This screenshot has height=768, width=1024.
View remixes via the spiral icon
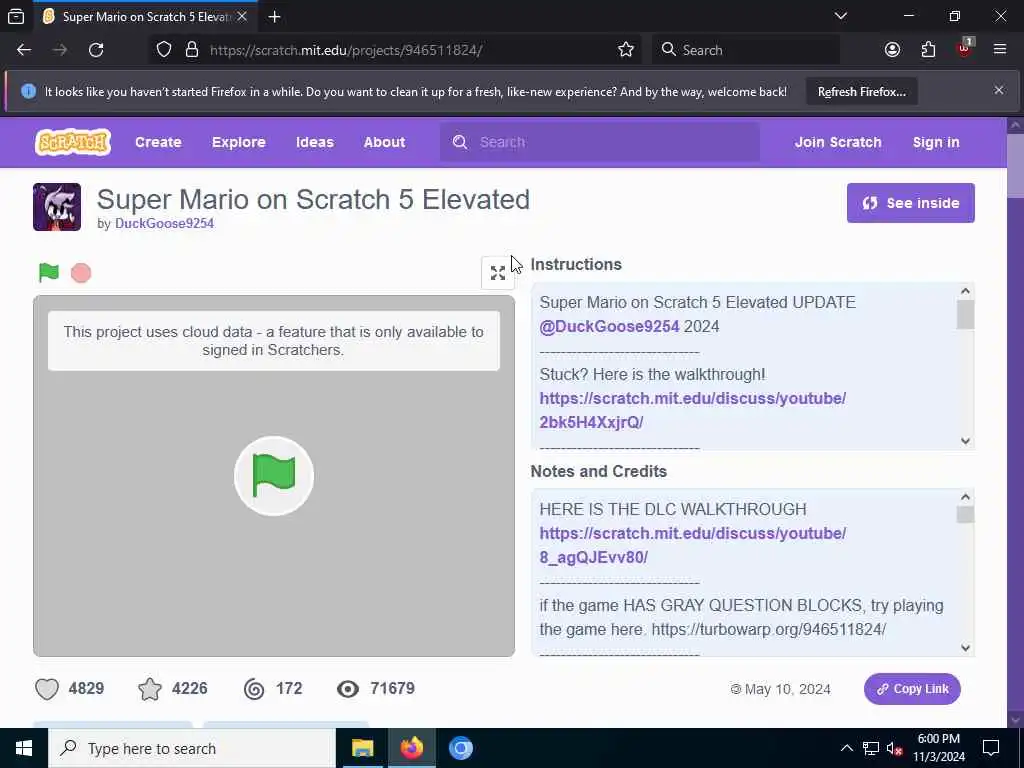(x=254, y=689)
